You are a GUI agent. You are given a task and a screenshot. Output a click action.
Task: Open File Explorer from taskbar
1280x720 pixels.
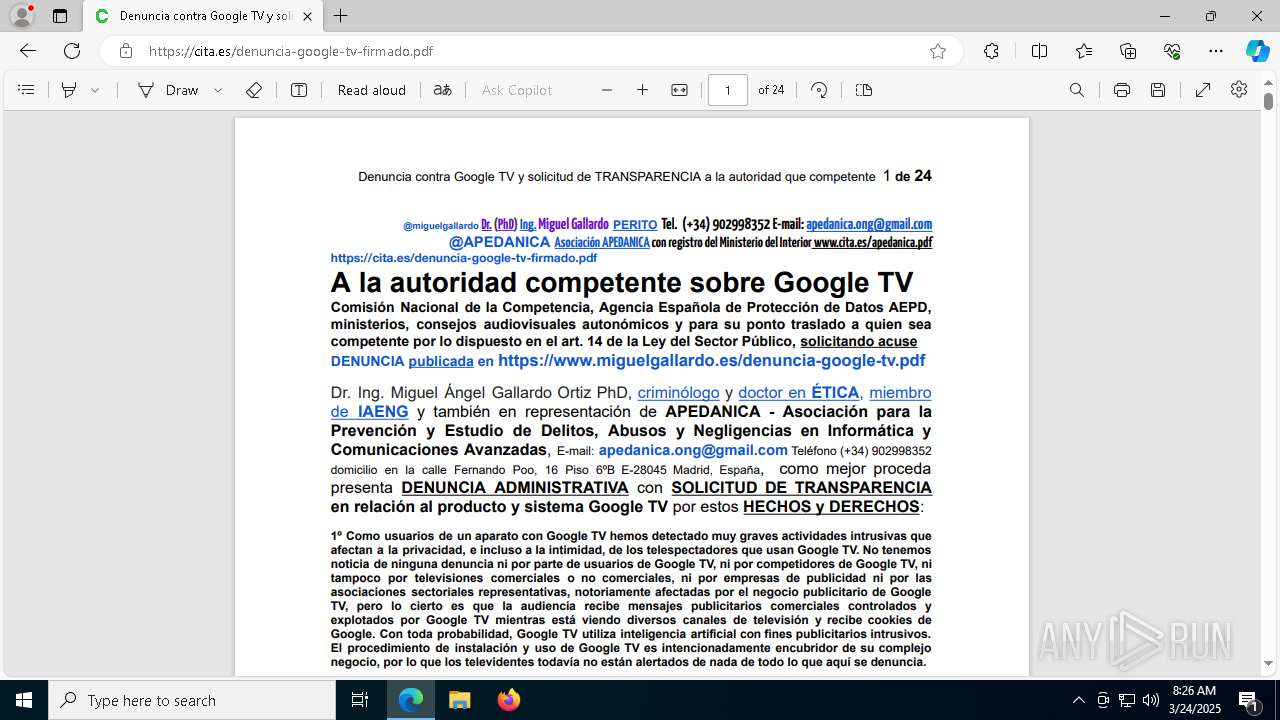tap(460, 700)
